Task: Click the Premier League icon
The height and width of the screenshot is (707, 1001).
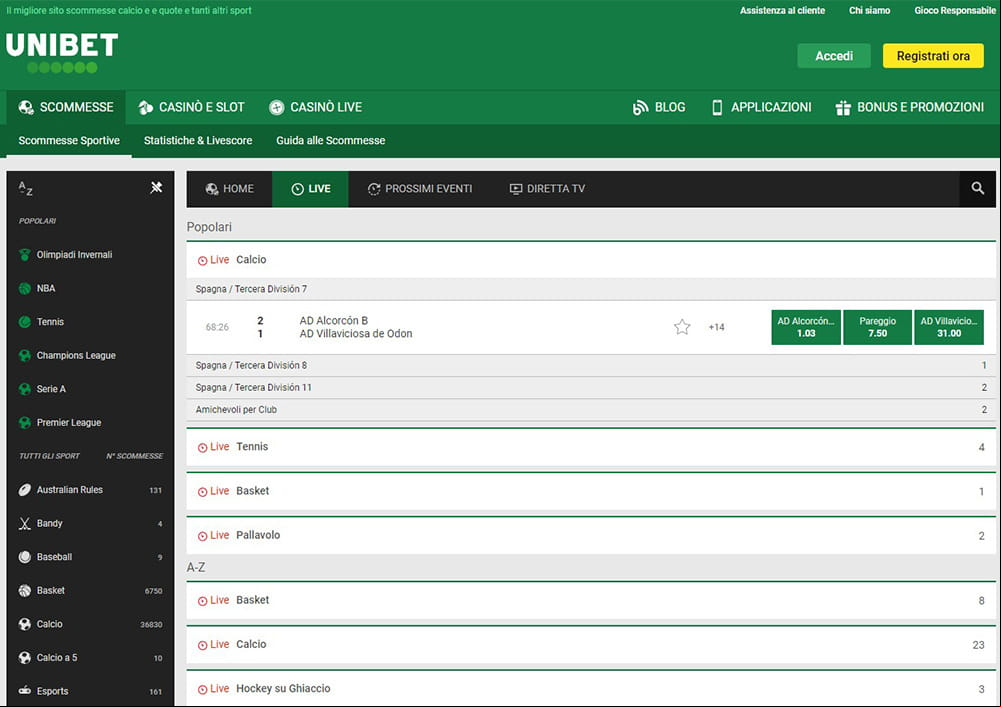Action: pos(25,423)
